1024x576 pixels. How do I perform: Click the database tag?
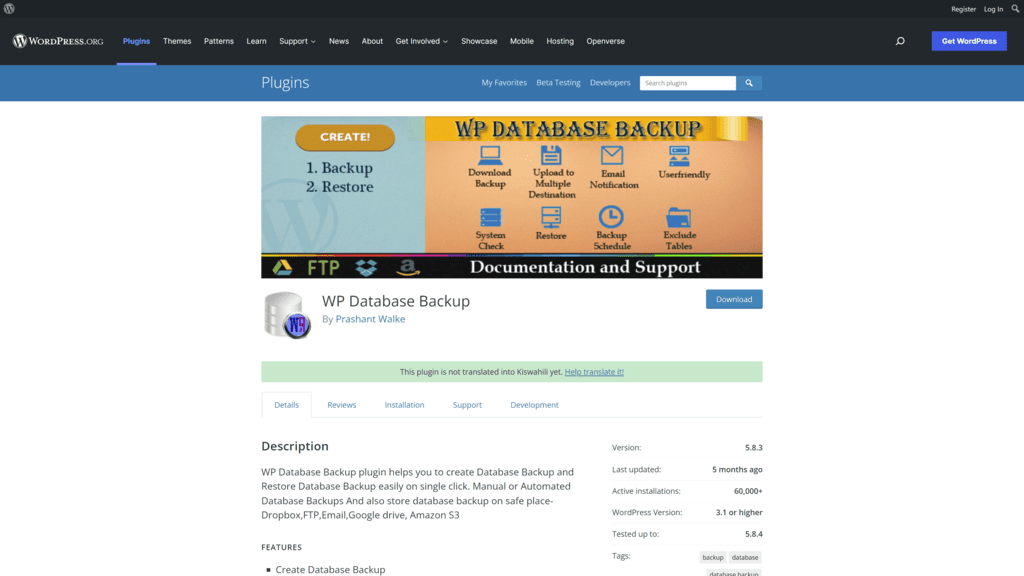point(744,558)
